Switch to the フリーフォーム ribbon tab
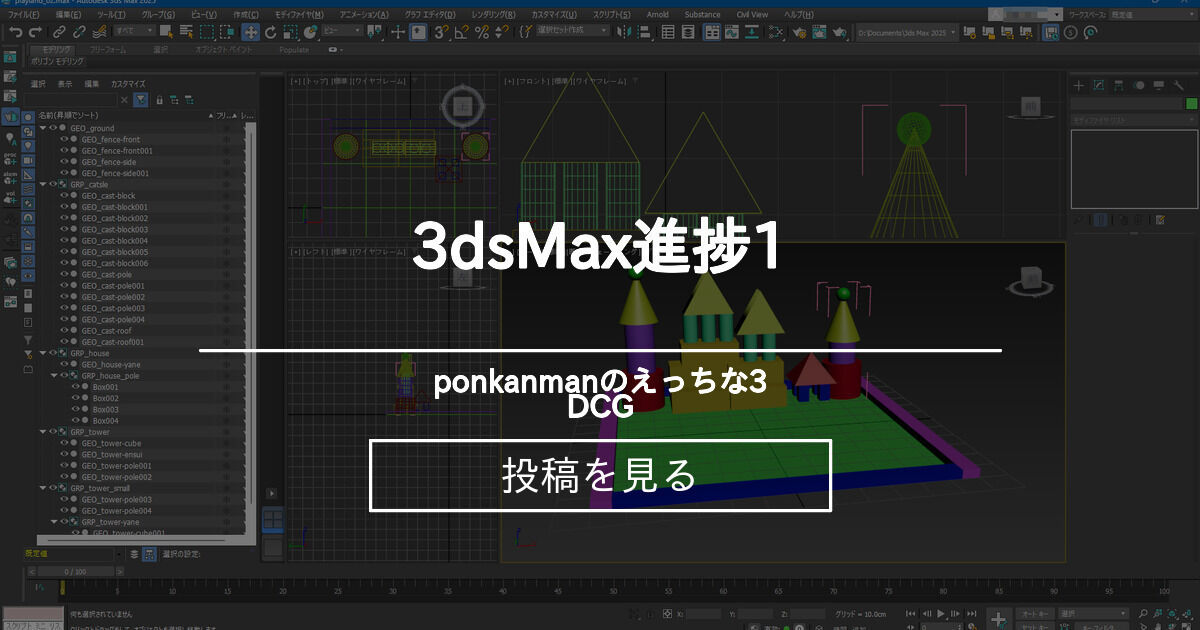Viewport: 1200px width, 630px height. click(x=106, y=47)
